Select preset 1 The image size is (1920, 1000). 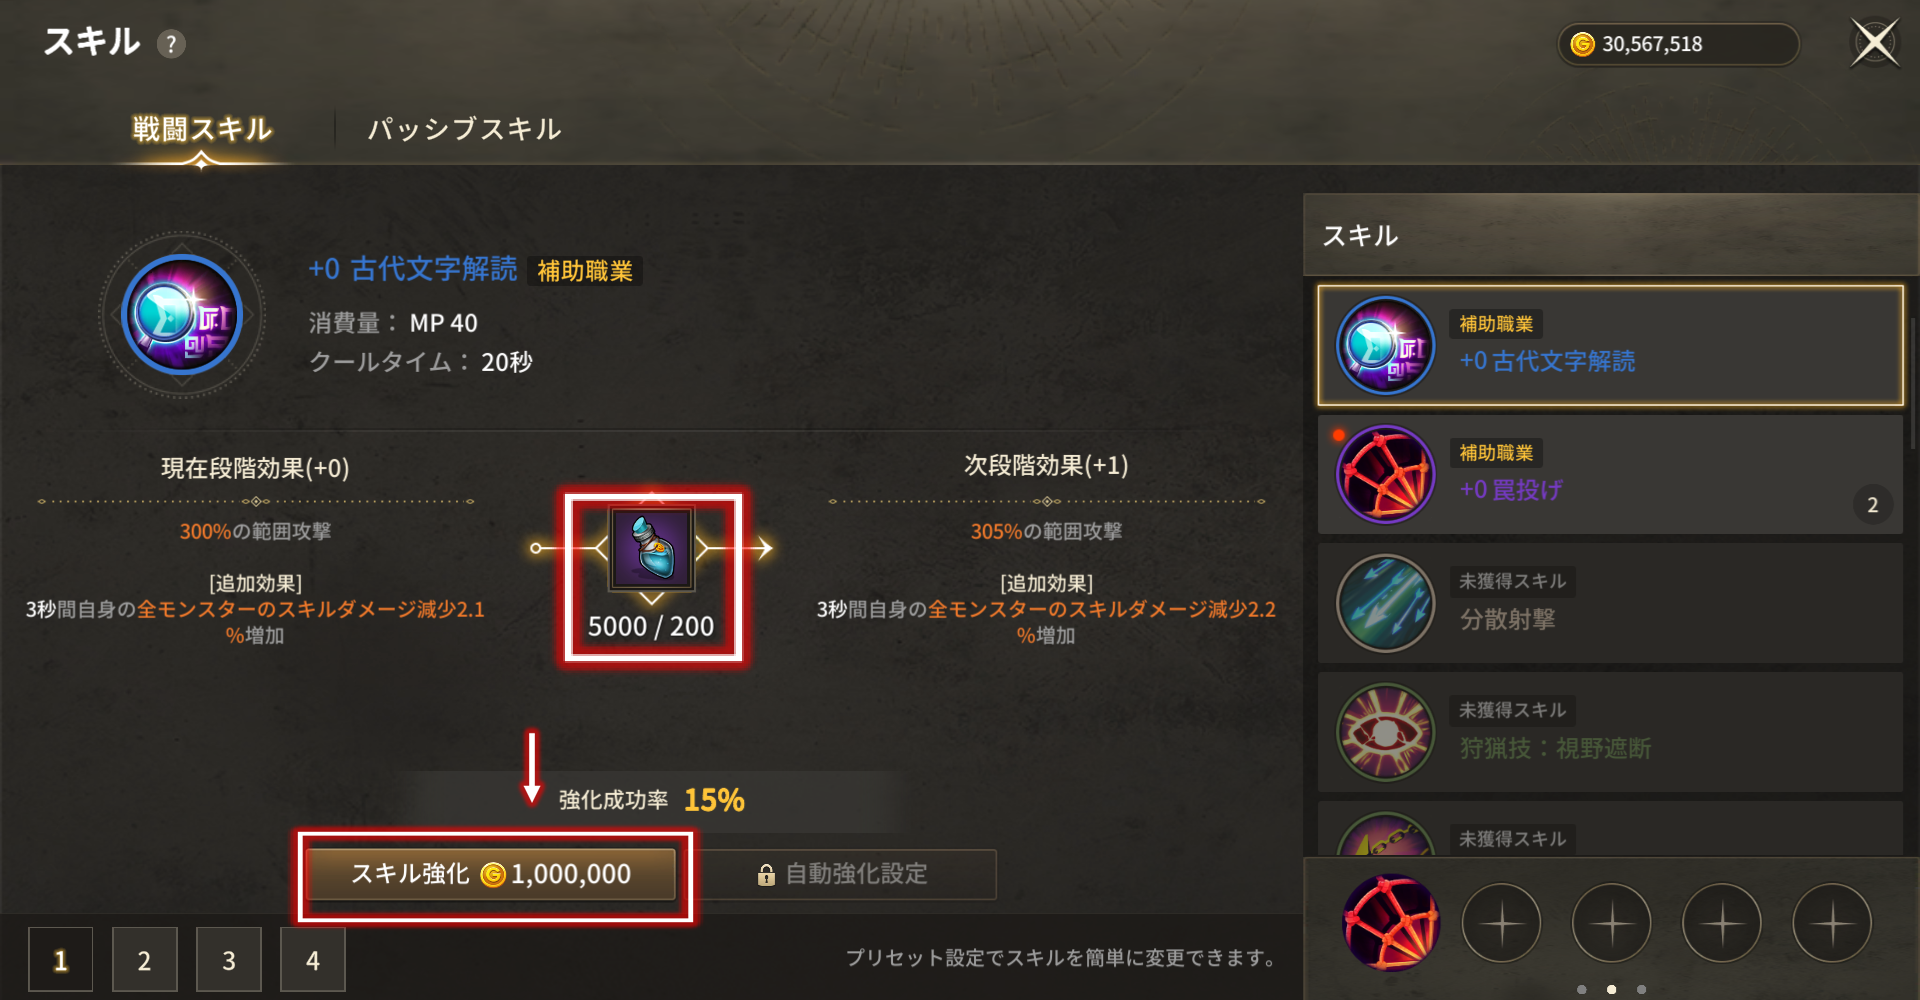tap(60, 960)
